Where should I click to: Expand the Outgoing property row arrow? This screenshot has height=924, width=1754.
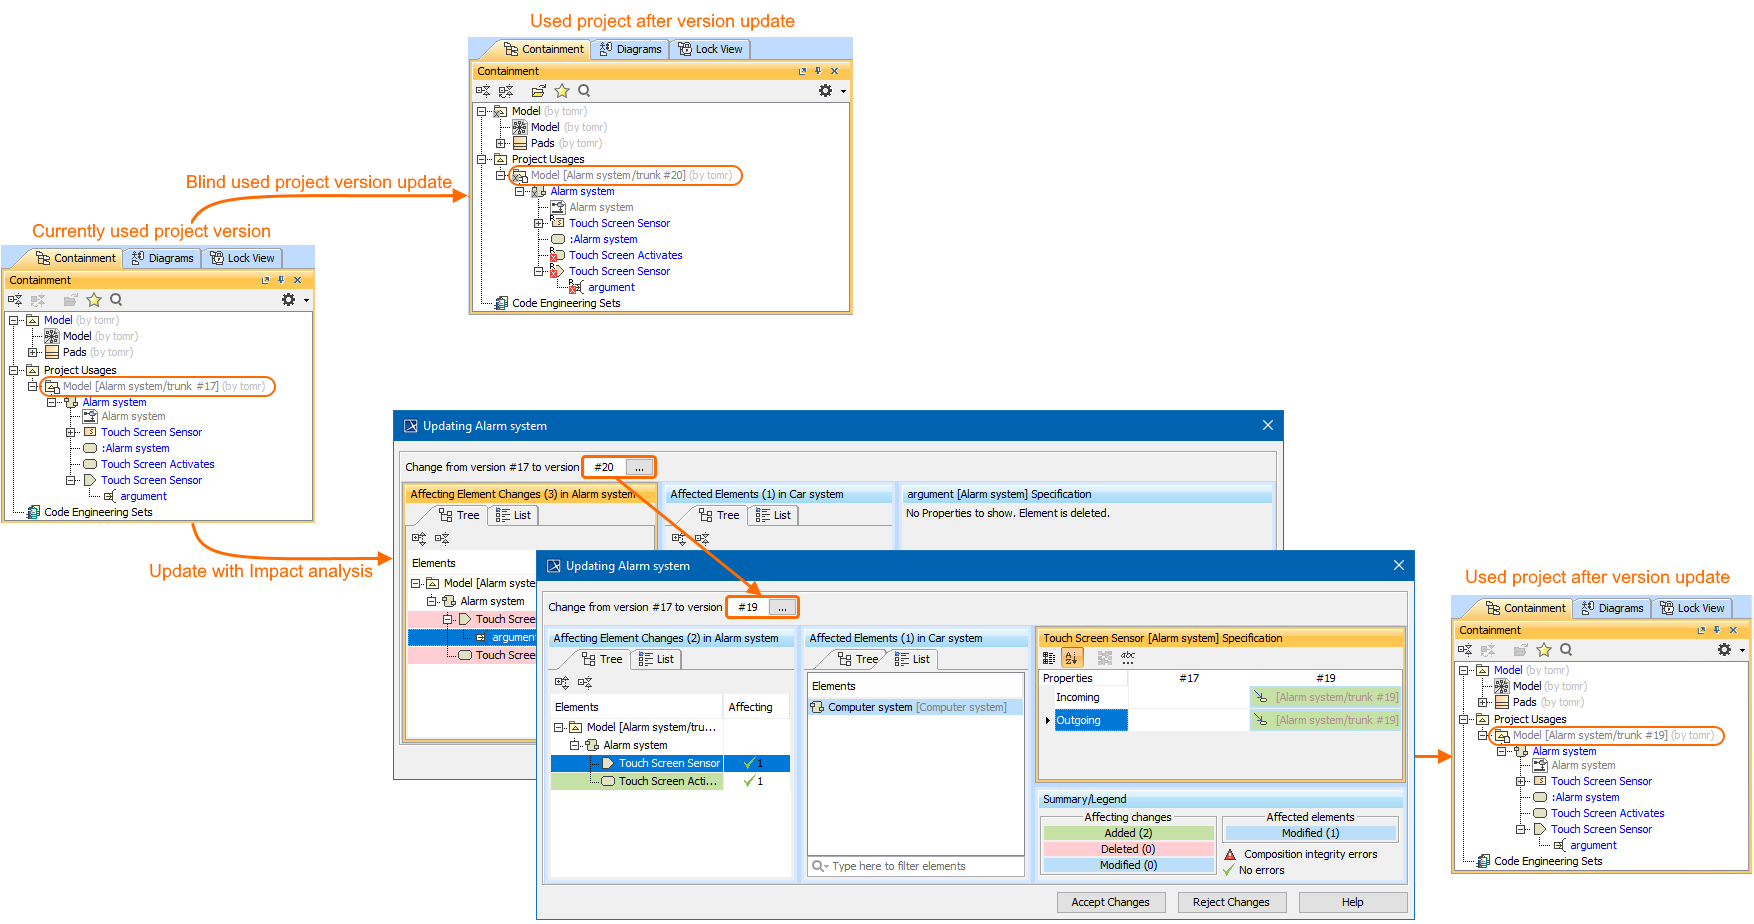(x=1047, y=720)
